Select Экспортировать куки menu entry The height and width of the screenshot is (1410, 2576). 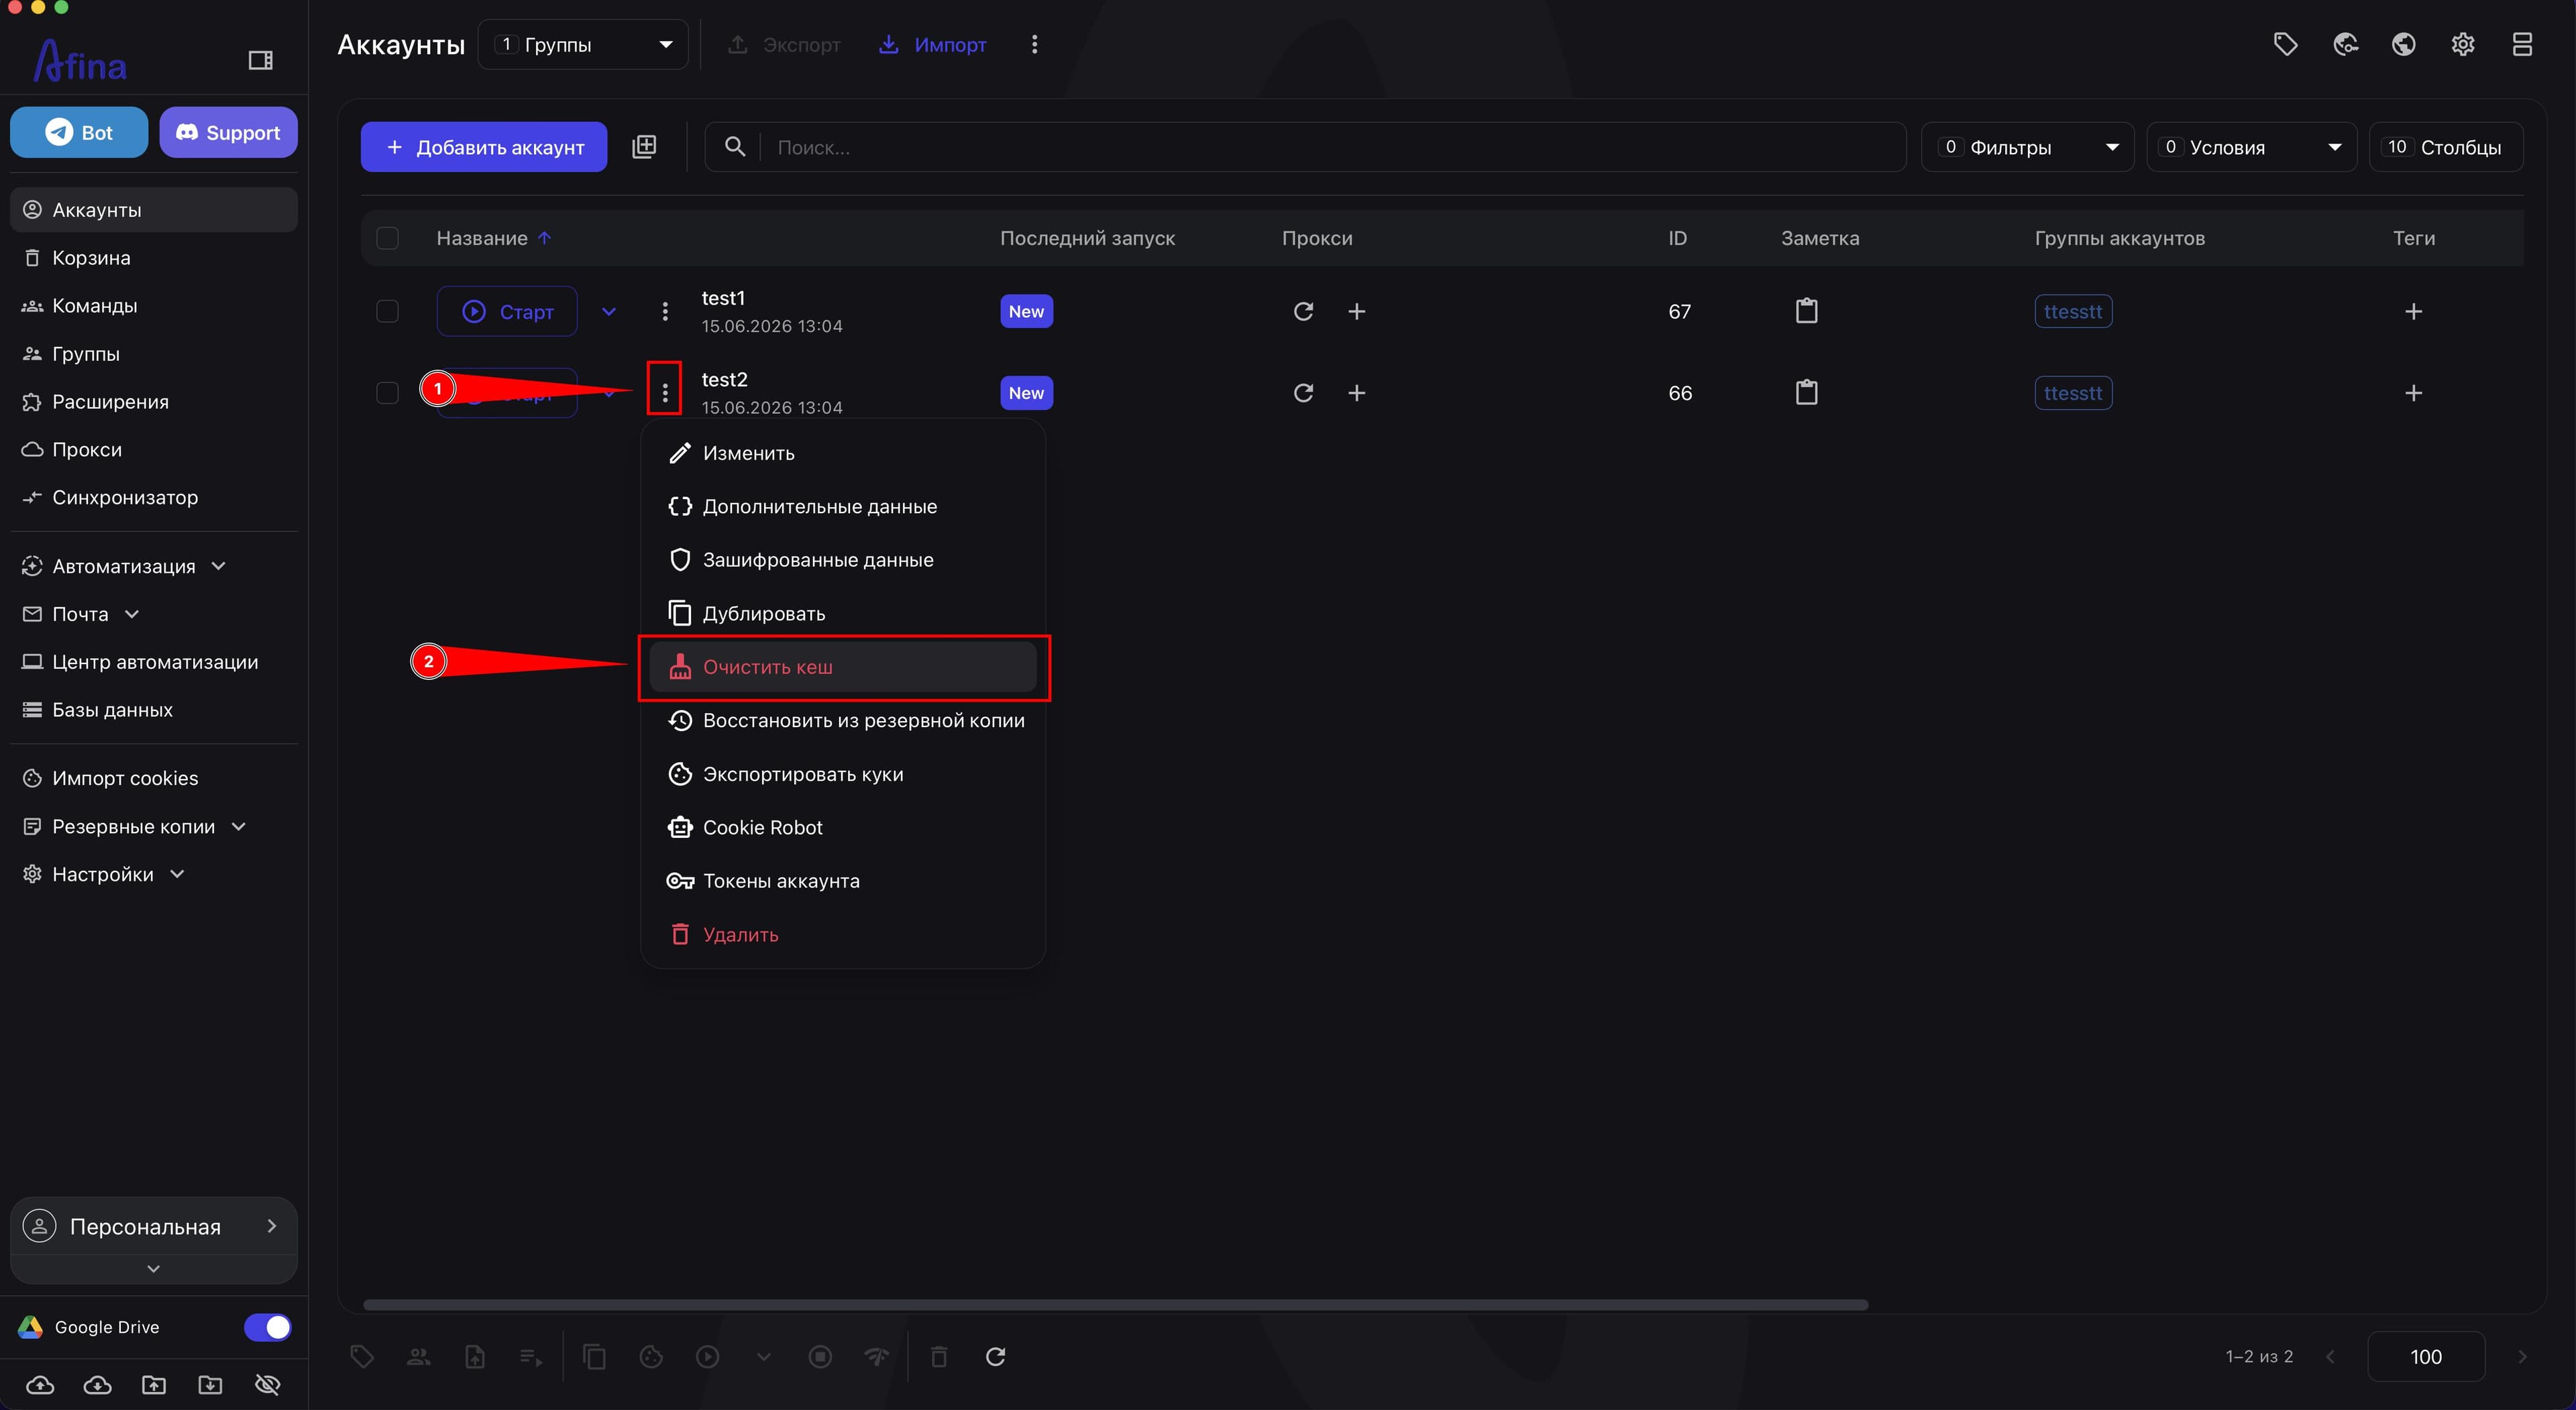[x=843, y=774]
